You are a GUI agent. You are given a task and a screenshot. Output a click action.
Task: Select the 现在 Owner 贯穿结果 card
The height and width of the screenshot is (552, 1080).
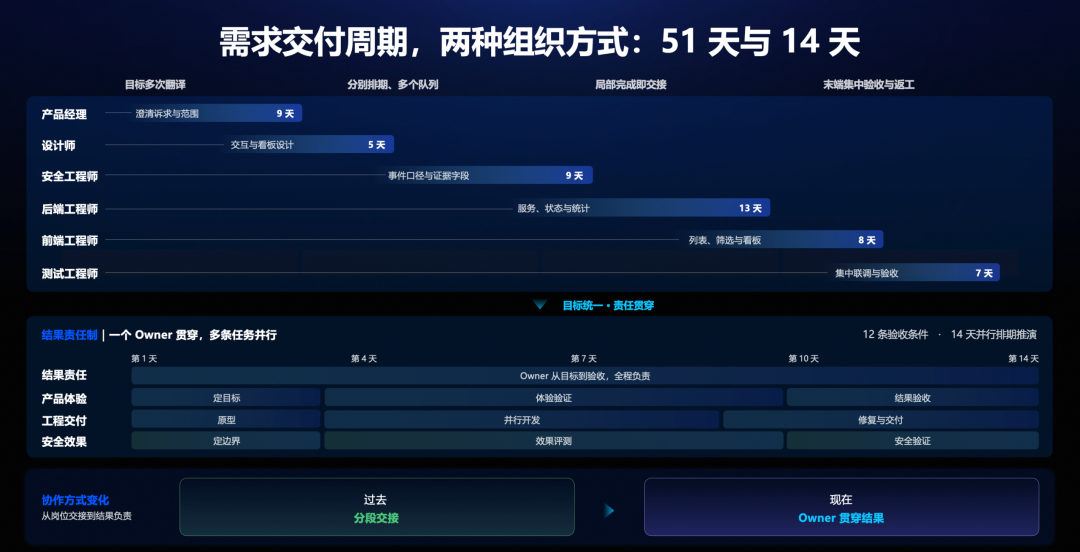pos(841,507)
